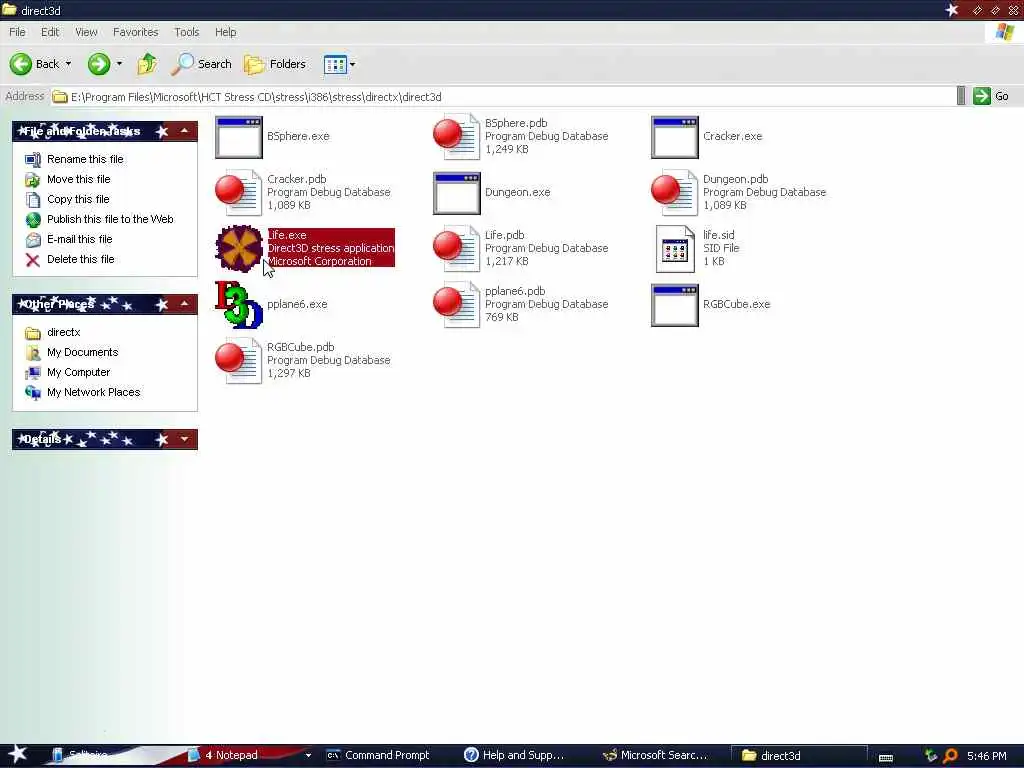Click the direct3d taskbar button
The height and width of the screenshot is (768, 1024).
tap(799, 755)
